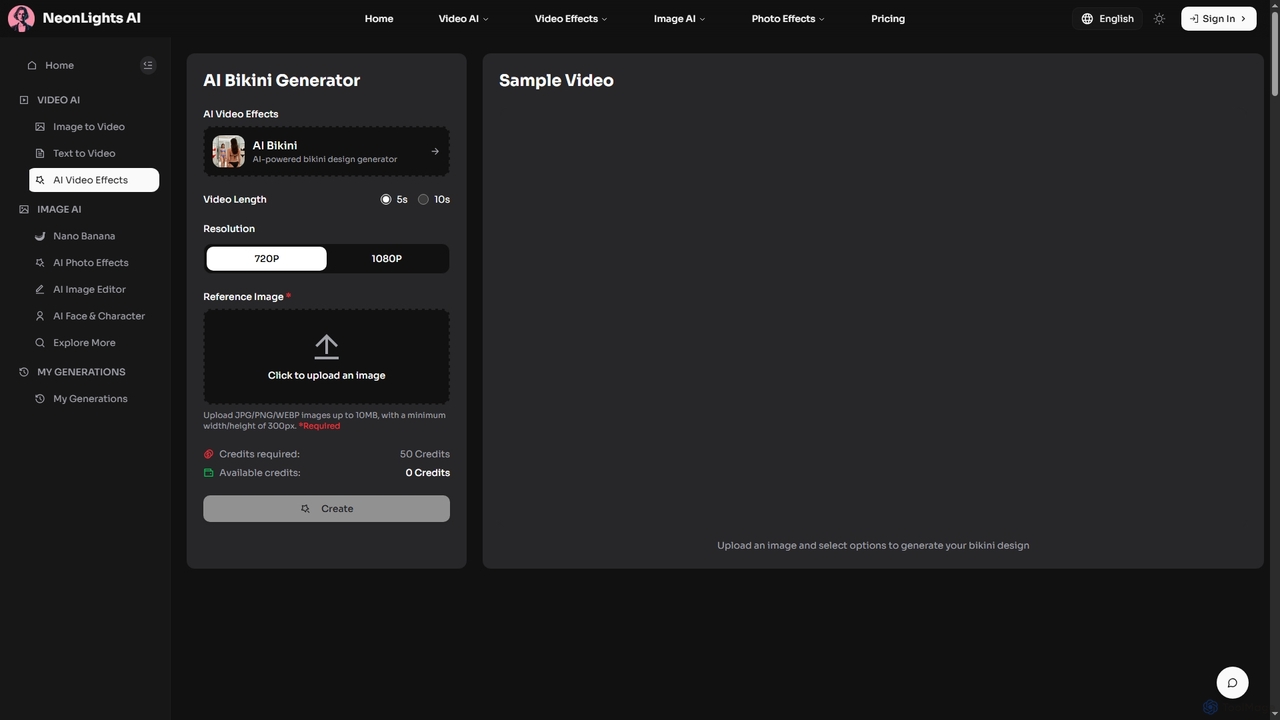The image size is (1280, 720).
Task: Collapse the sidebar with the toggle icon
Action: pyautogui.click(x=148, y=65)
